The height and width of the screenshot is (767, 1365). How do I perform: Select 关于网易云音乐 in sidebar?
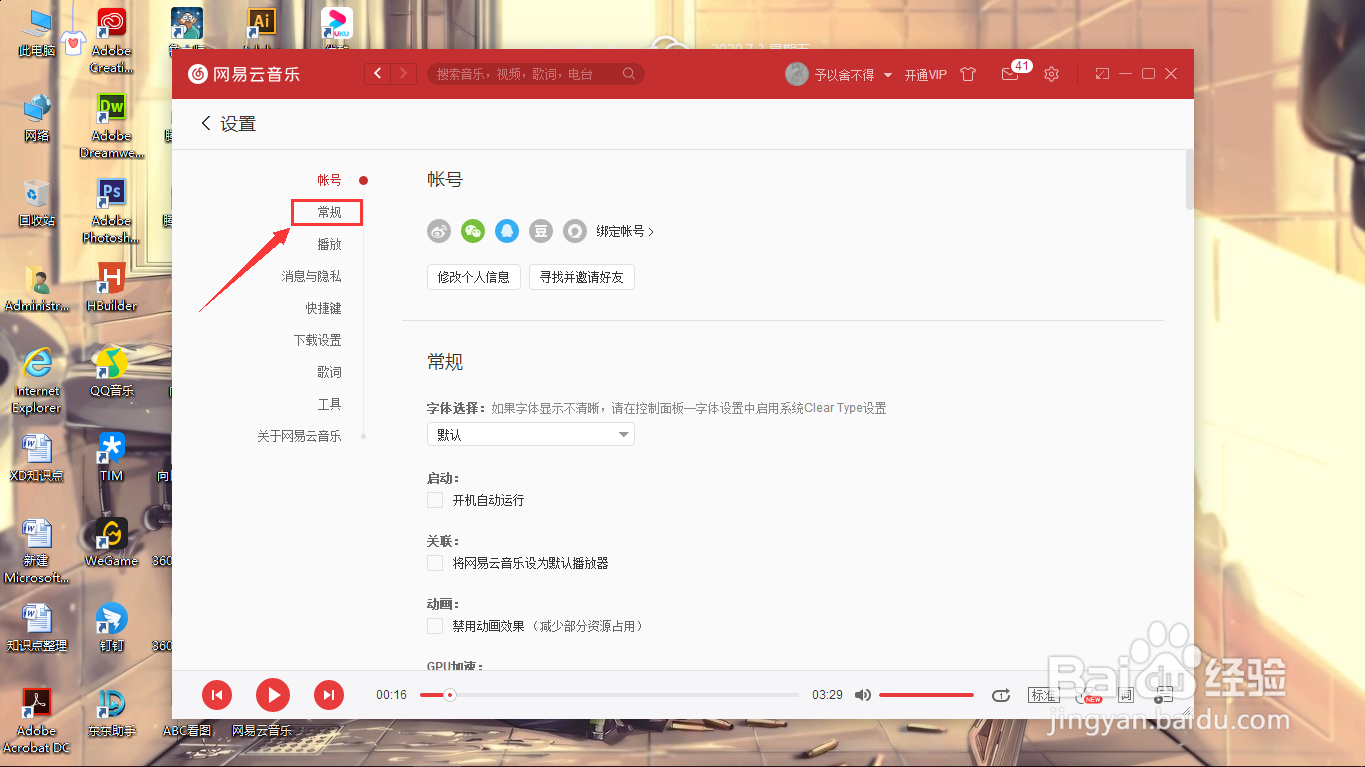pos(299,436)
